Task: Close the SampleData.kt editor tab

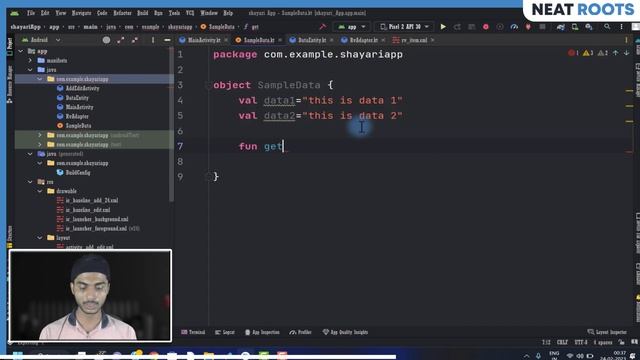Action: click(280, 40)
